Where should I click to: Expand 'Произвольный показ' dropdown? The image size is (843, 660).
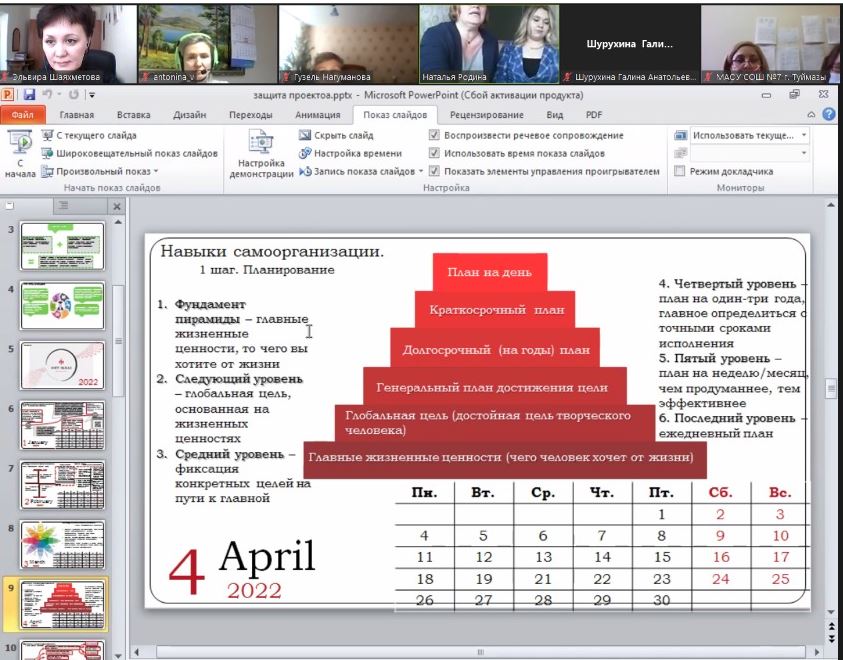155,171
